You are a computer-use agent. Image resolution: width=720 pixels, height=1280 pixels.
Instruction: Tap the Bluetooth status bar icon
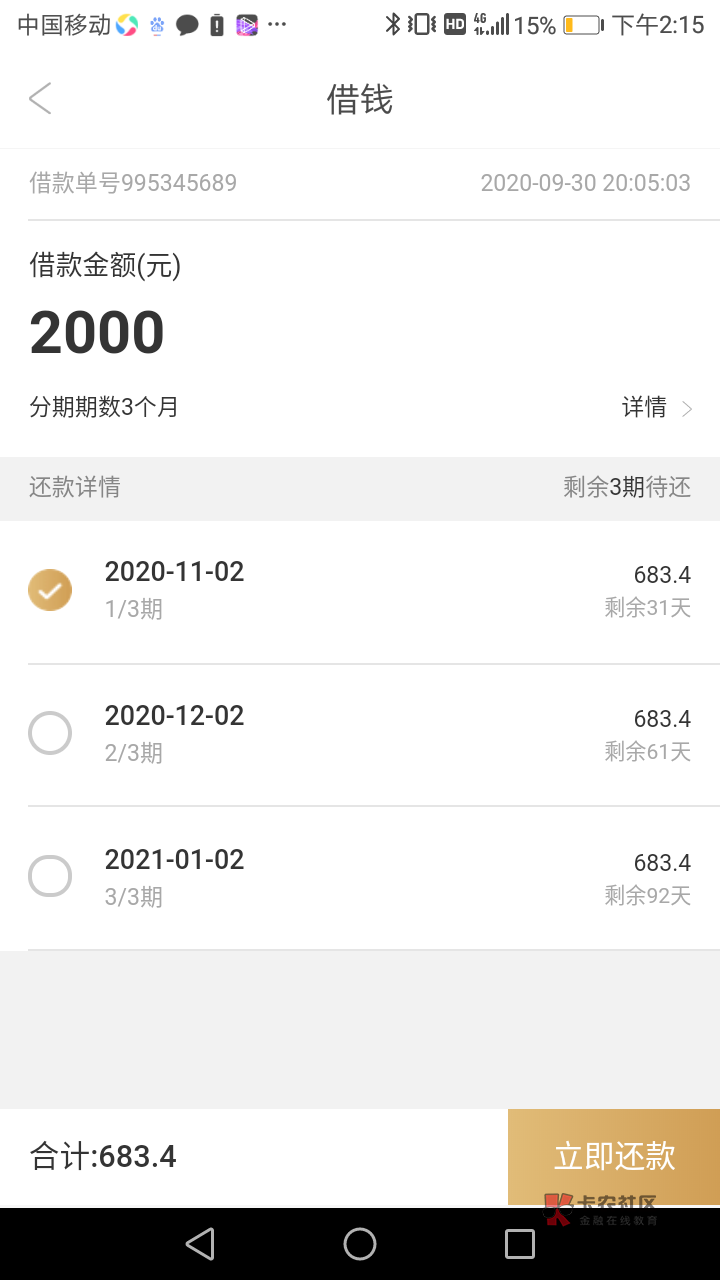[x=393, y=25]
